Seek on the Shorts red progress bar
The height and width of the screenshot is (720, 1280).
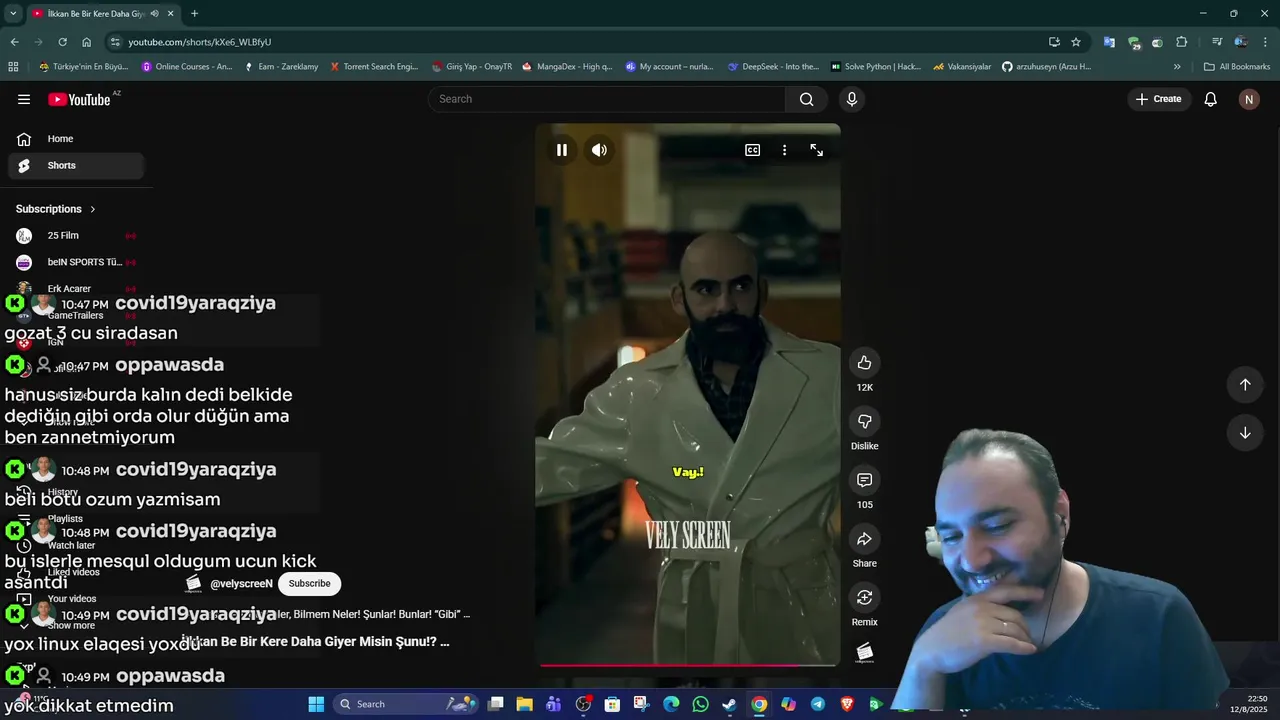tap(688, 664)
